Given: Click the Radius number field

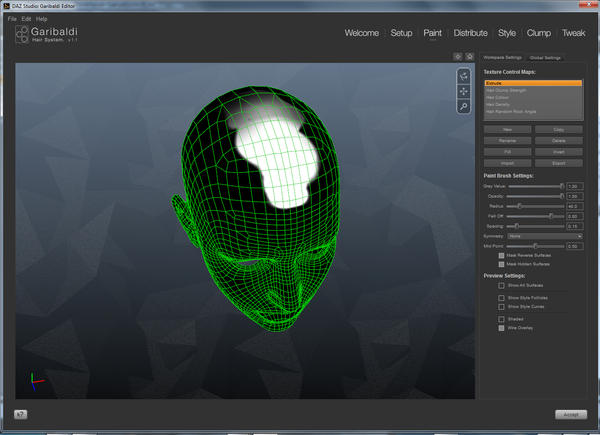Looking at the screenshot, I should [x=575, y=206].
